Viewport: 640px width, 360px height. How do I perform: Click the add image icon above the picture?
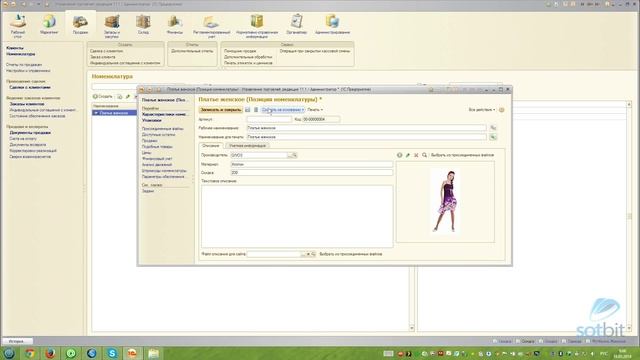click(x=400, y=155)
